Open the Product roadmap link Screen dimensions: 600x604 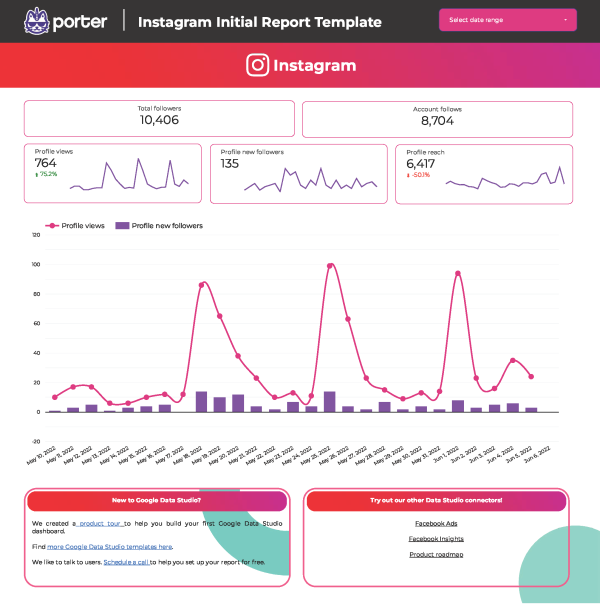[x=436, y=554]
